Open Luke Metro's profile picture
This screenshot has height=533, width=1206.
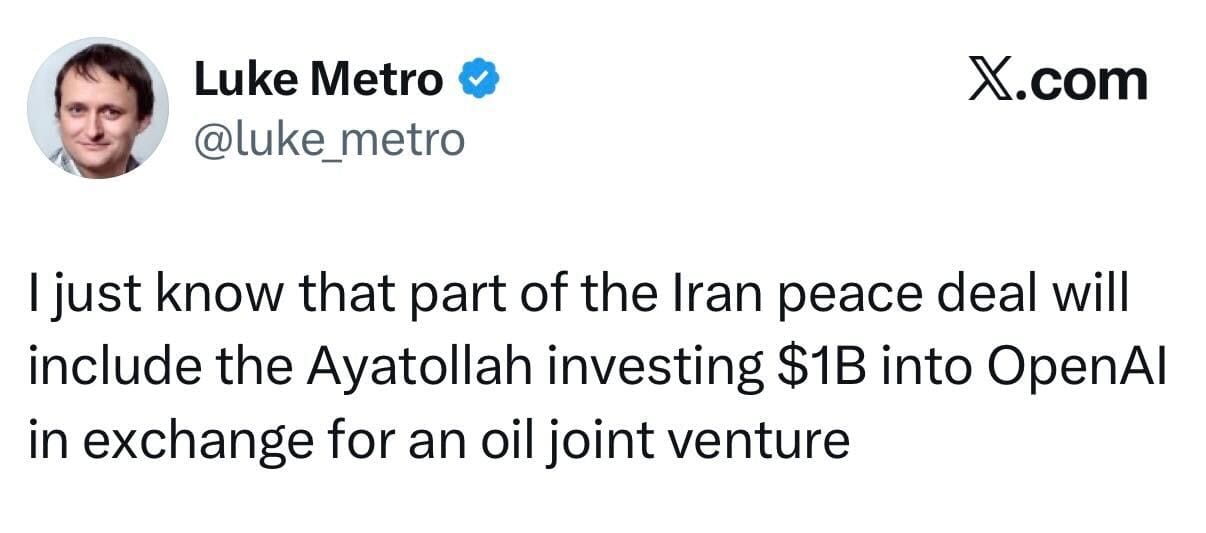point(97,109)
